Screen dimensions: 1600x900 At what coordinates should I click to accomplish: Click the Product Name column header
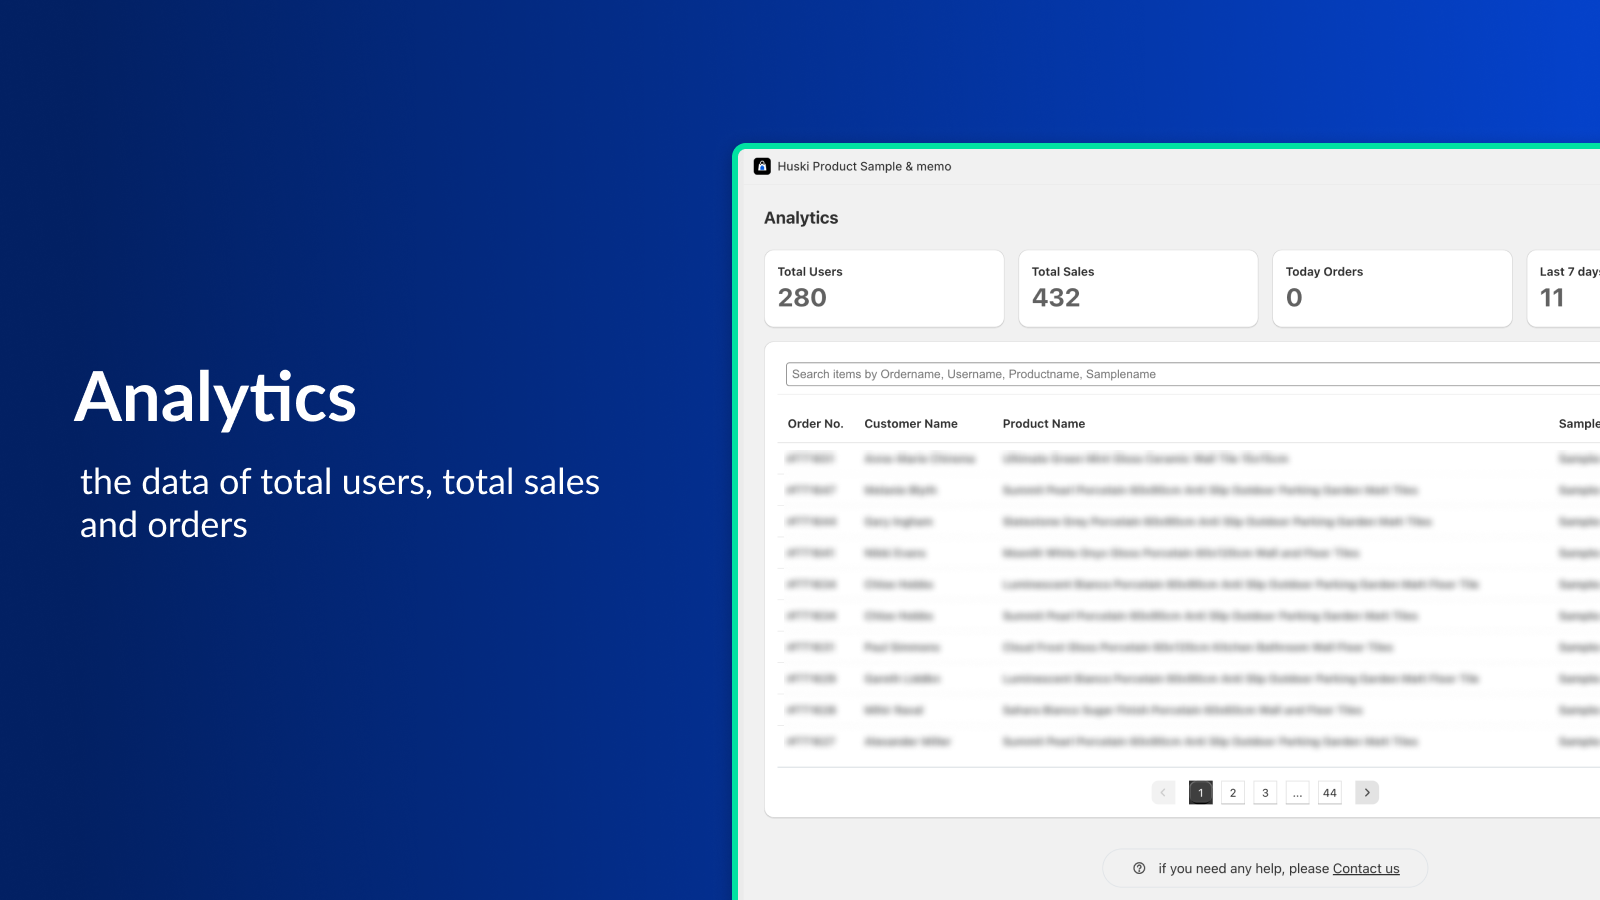(x=1044, y=424)
